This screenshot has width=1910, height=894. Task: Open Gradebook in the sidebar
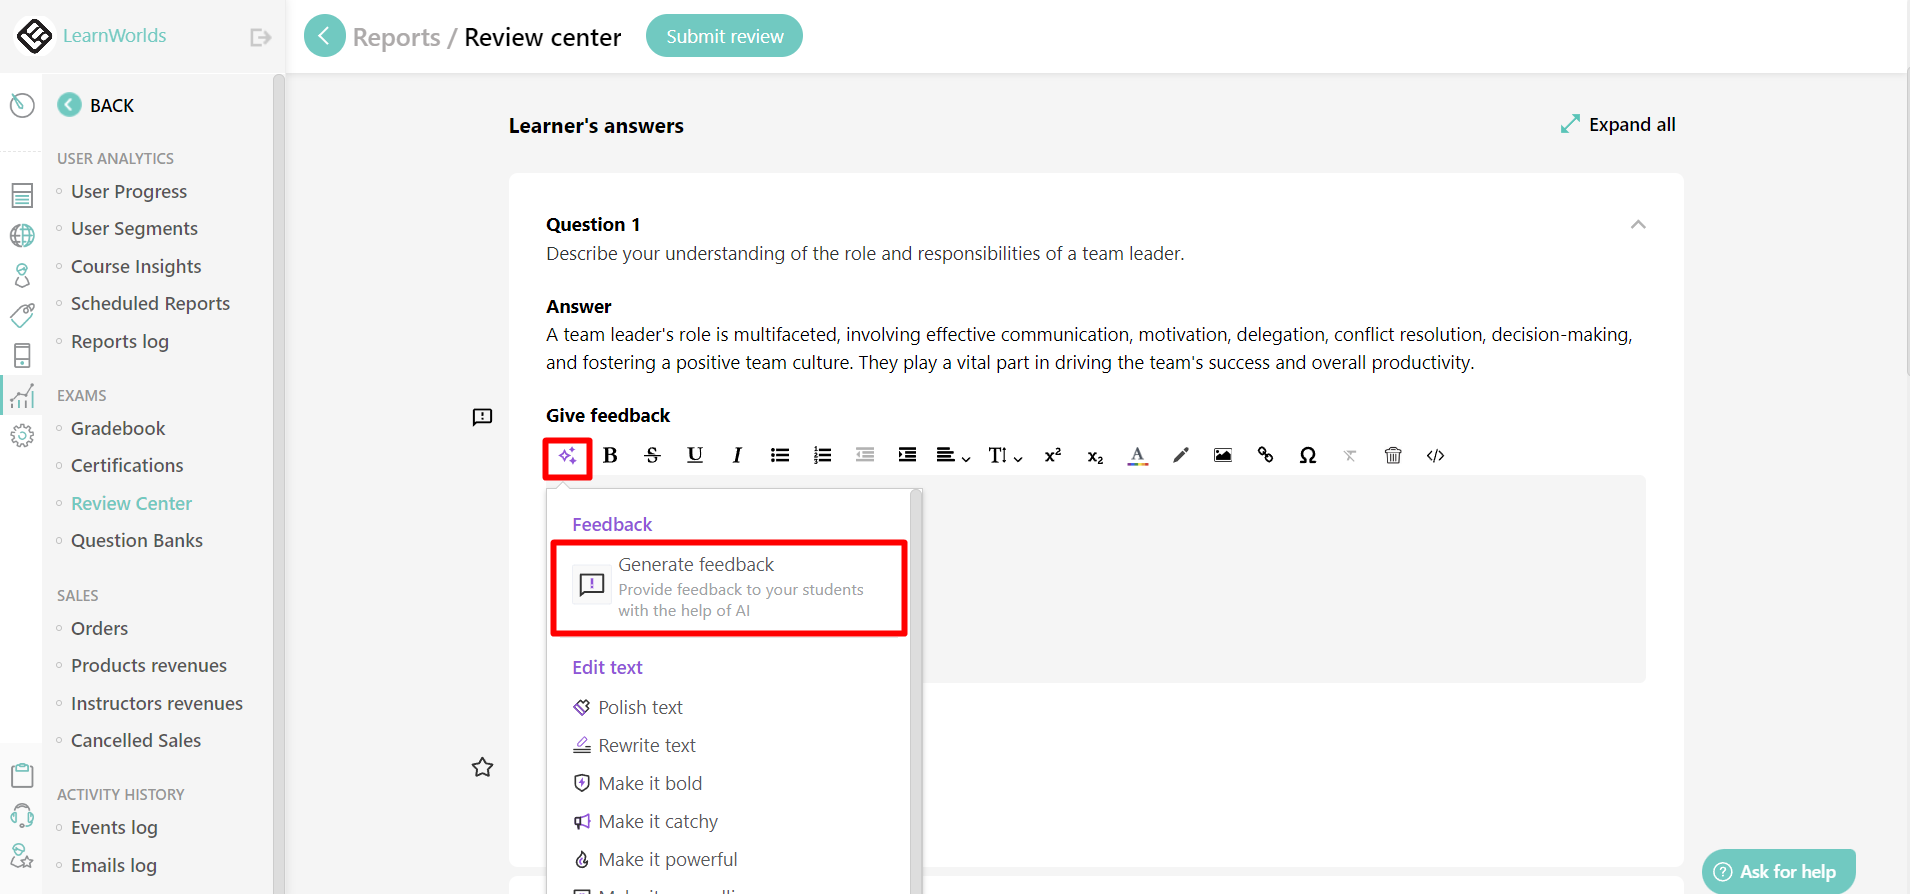118,429
